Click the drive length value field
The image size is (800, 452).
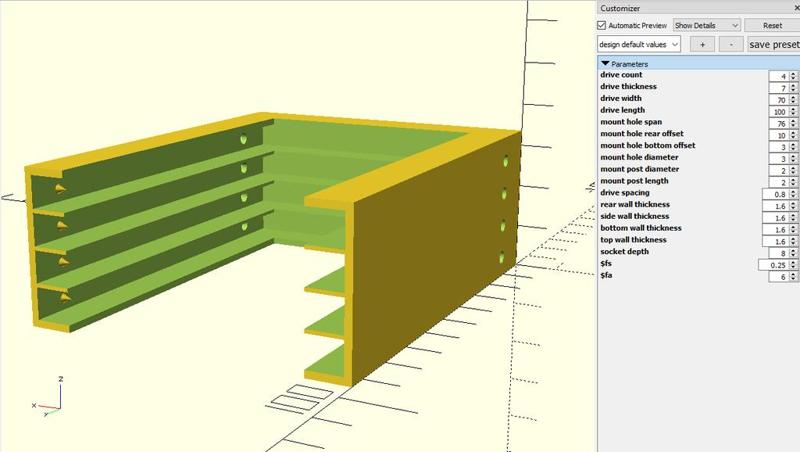[779, 111]
